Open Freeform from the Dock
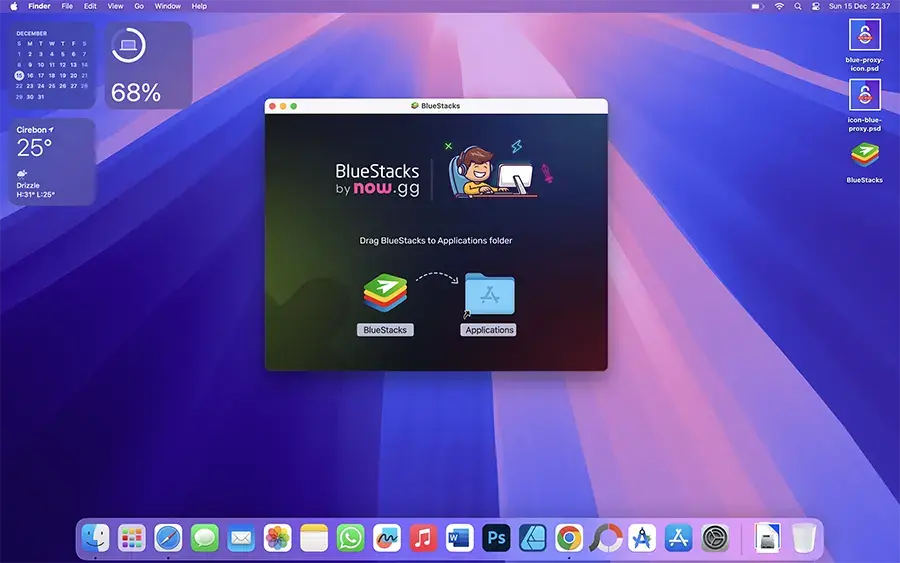 click(x=387, y=538)
